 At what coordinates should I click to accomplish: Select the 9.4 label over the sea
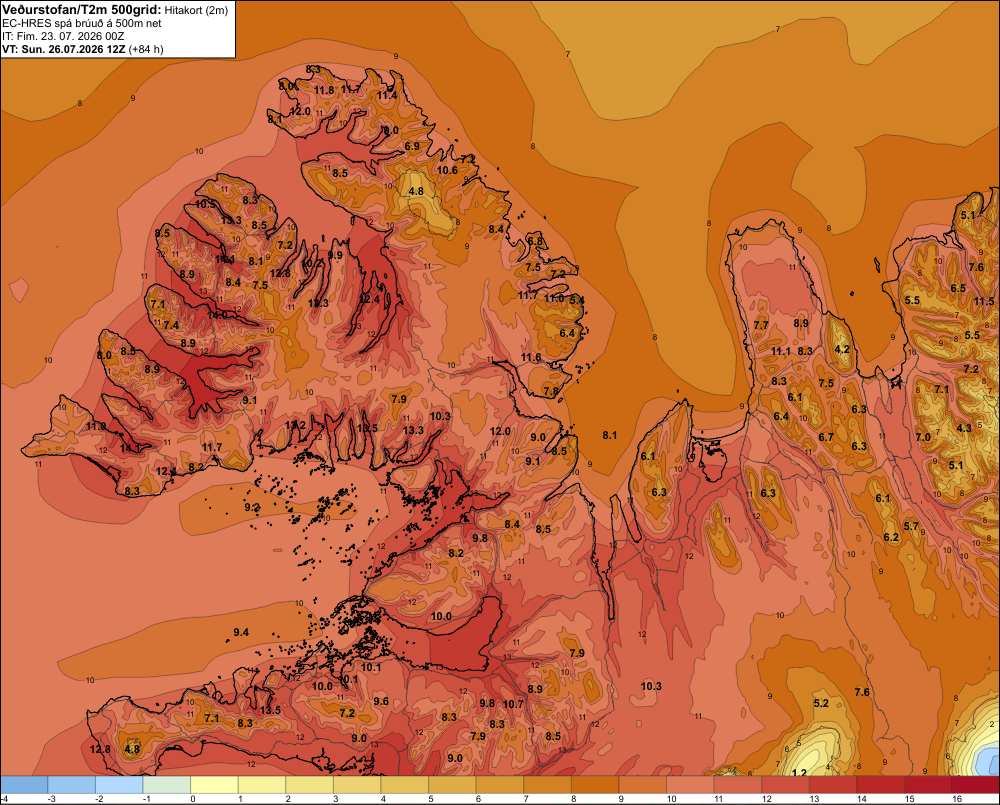(240, 632)
